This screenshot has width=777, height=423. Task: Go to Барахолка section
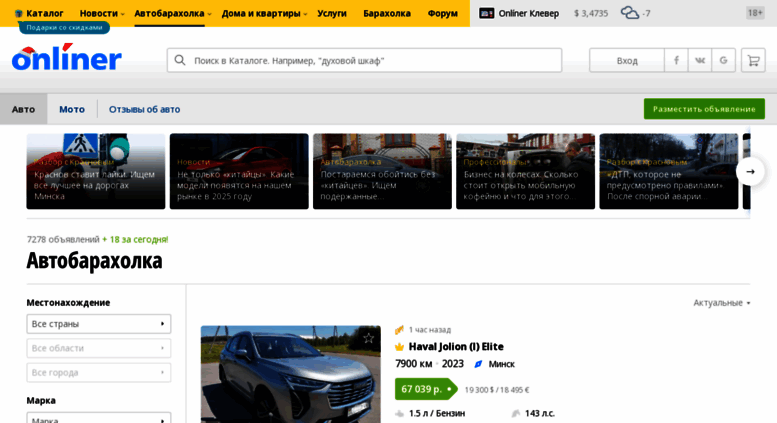click(387, 13)
